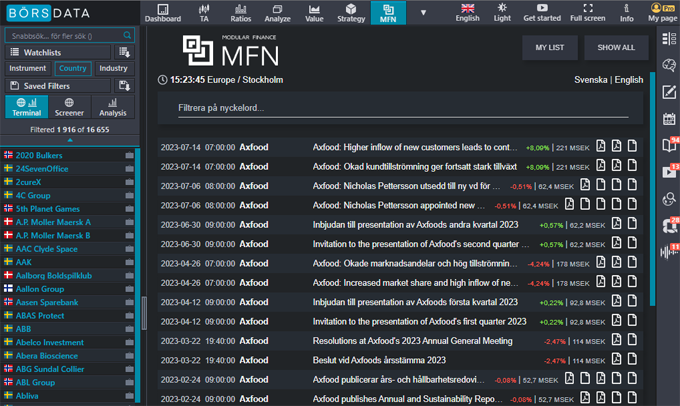Open document icon in 'Inbjudan till presentation av Axfoods första kvartal' row
This screenshot has width=680, height=406.
click(632, 301)
